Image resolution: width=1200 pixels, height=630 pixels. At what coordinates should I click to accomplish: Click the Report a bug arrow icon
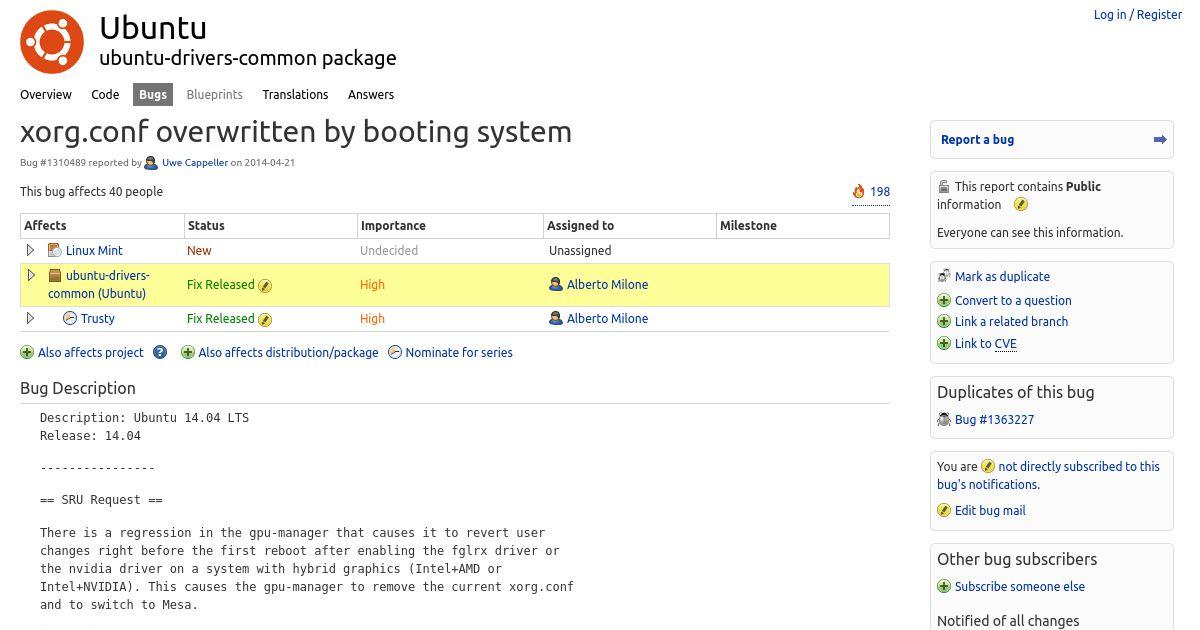1160,140
